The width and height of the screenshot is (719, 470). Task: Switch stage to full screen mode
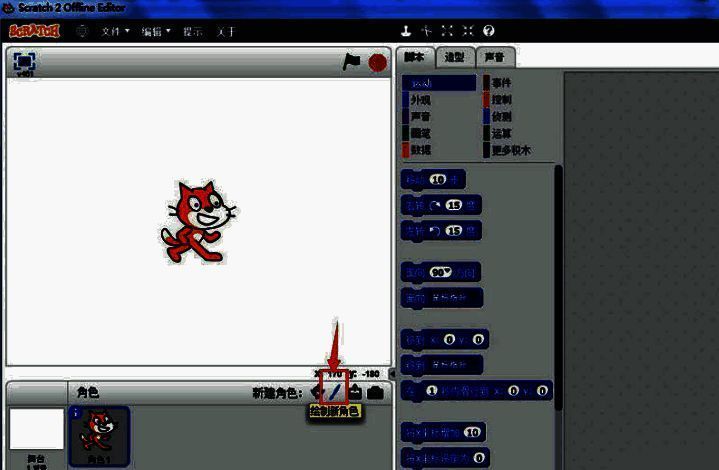pos(24,62)
